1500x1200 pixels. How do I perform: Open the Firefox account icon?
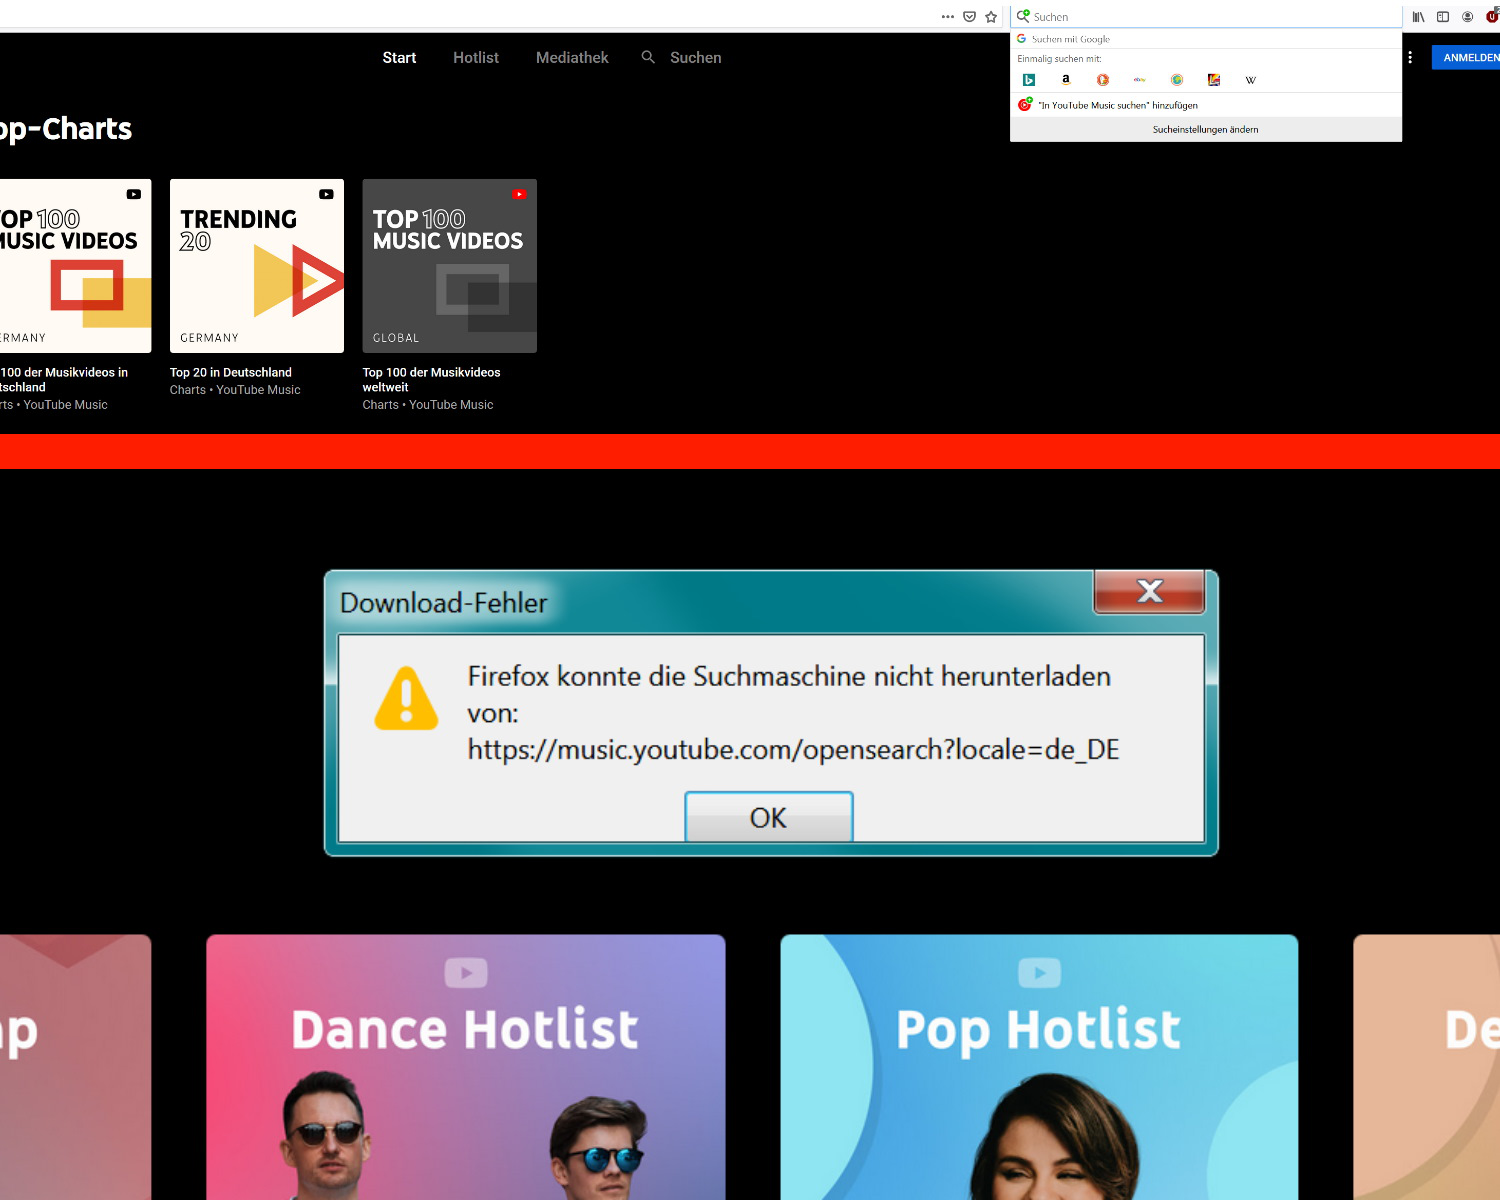(x=1467, y=16)
